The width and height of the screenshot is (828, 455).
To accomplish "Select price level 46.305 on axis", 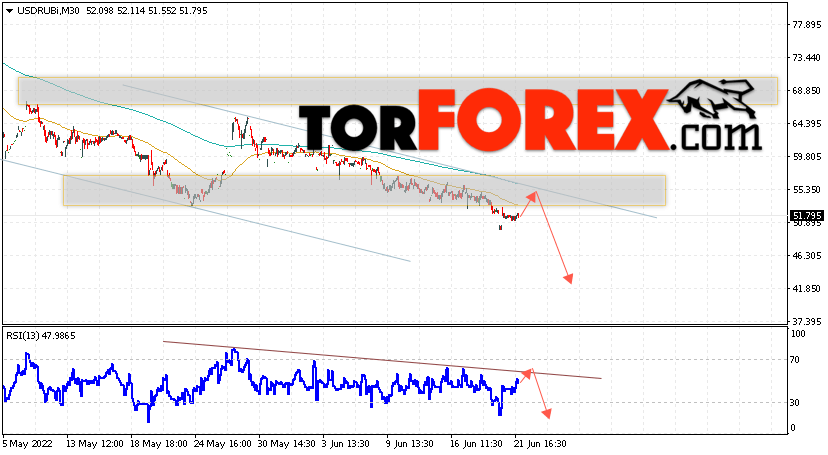I will [x=806, y=255].
